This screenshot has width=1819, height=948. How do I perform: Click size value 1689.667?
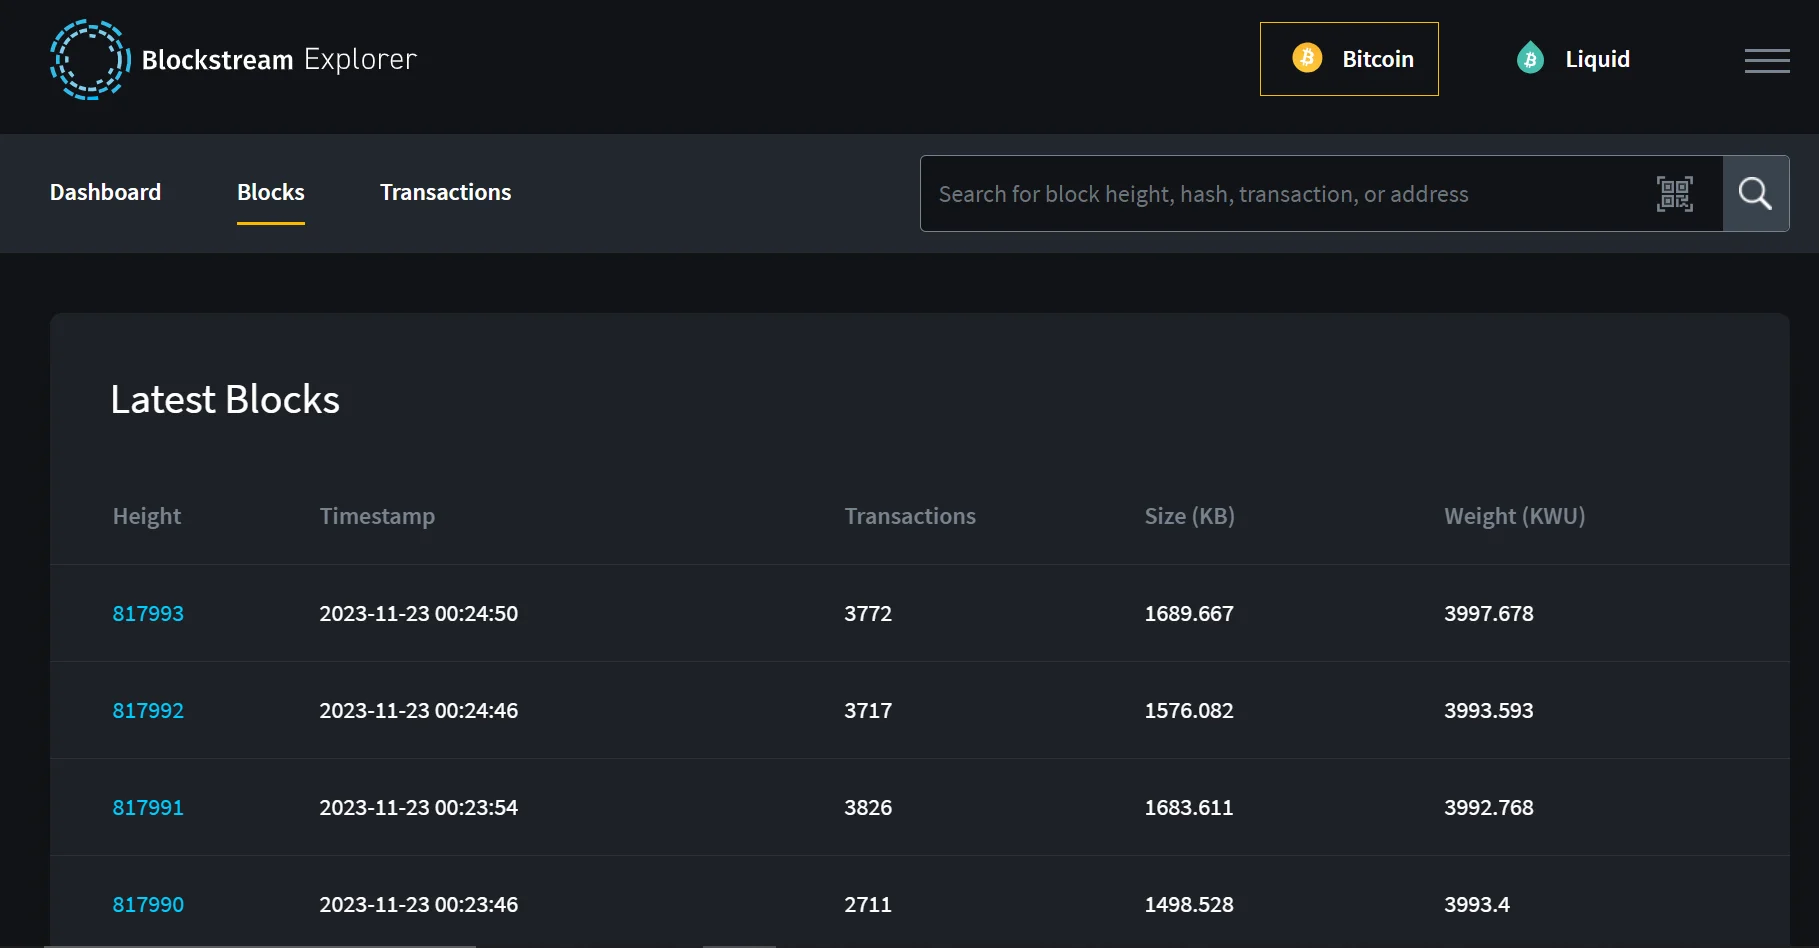(x=1189, y=614)
